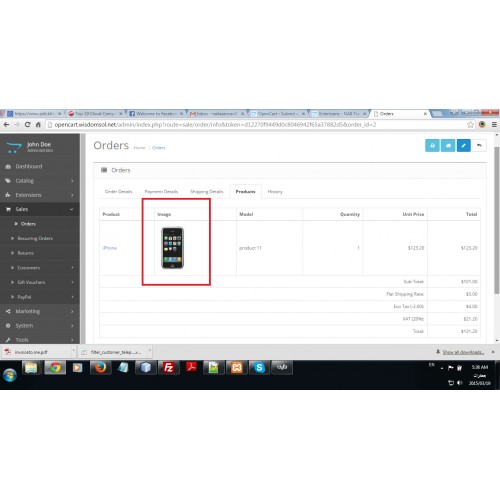The height and width of the screenshot is (500, 500).
Task: Click the Flat Shipping Rate row label
Action: [405, 294]
